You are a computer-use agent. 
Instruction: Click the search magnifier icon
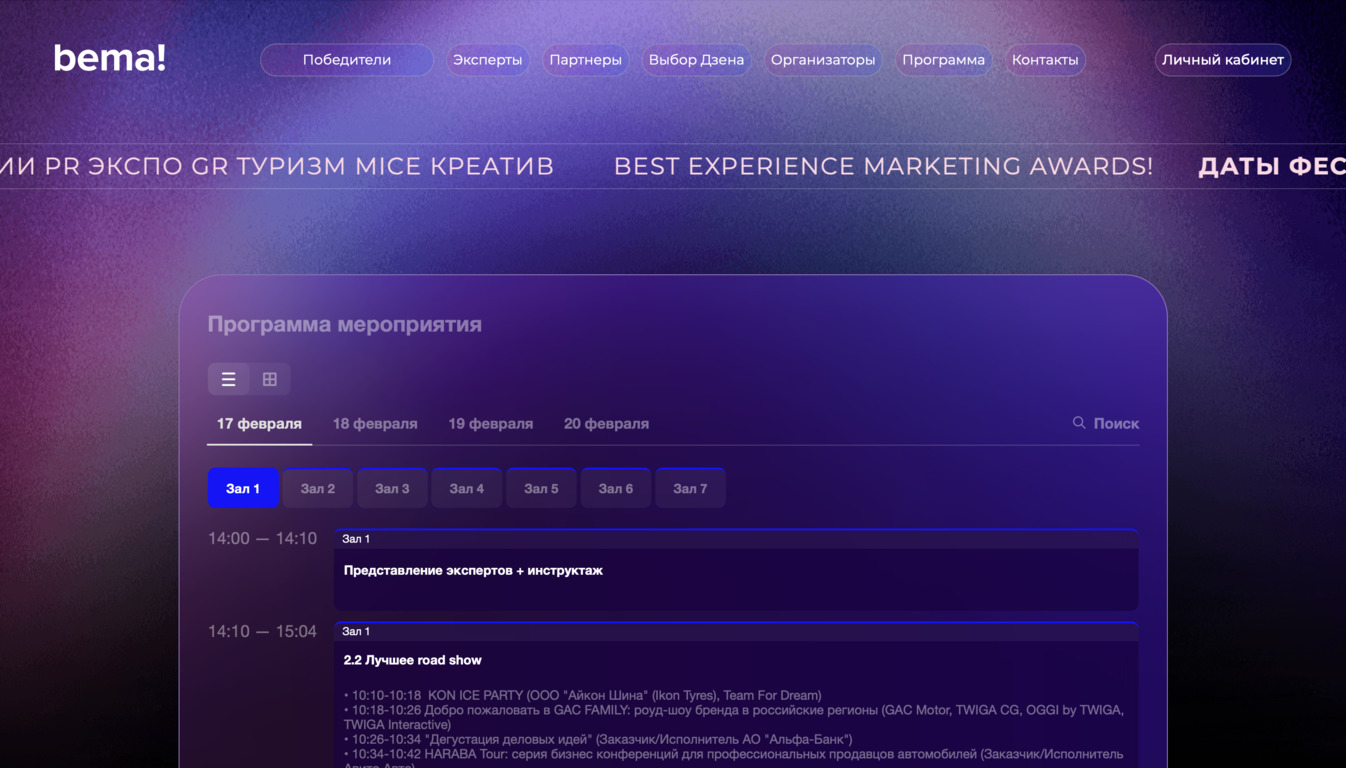1079,423
